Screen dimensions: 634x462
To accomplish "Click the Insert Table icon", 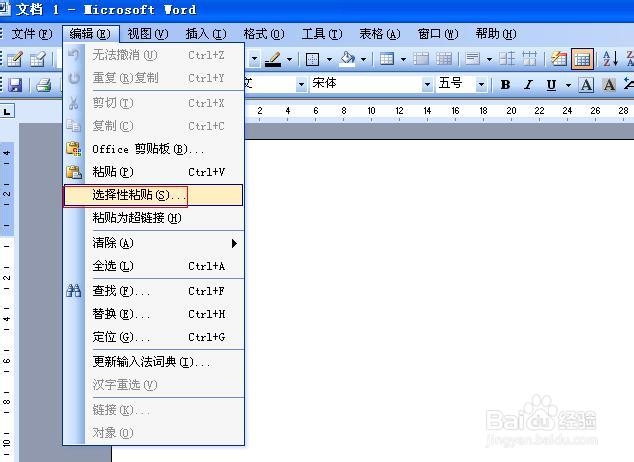I will coord(387,59).
